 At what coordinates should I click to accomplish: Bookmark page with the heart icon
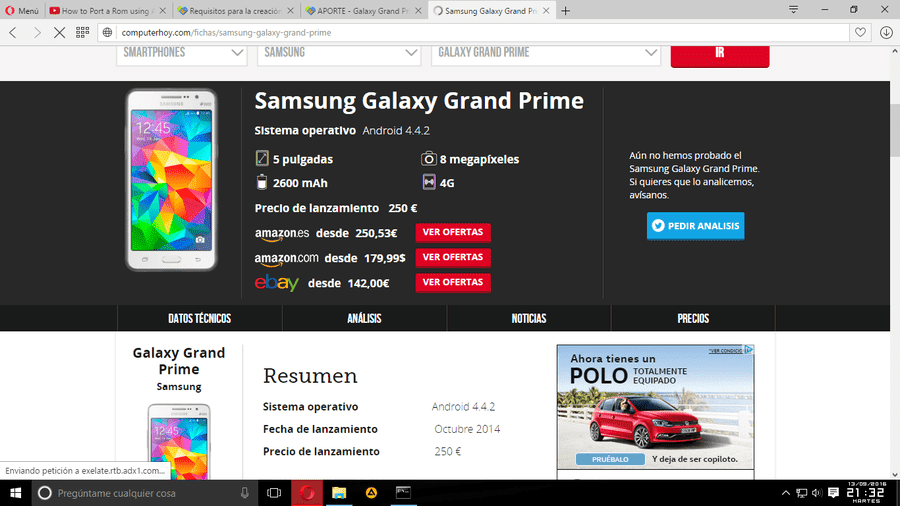[860, 33]
